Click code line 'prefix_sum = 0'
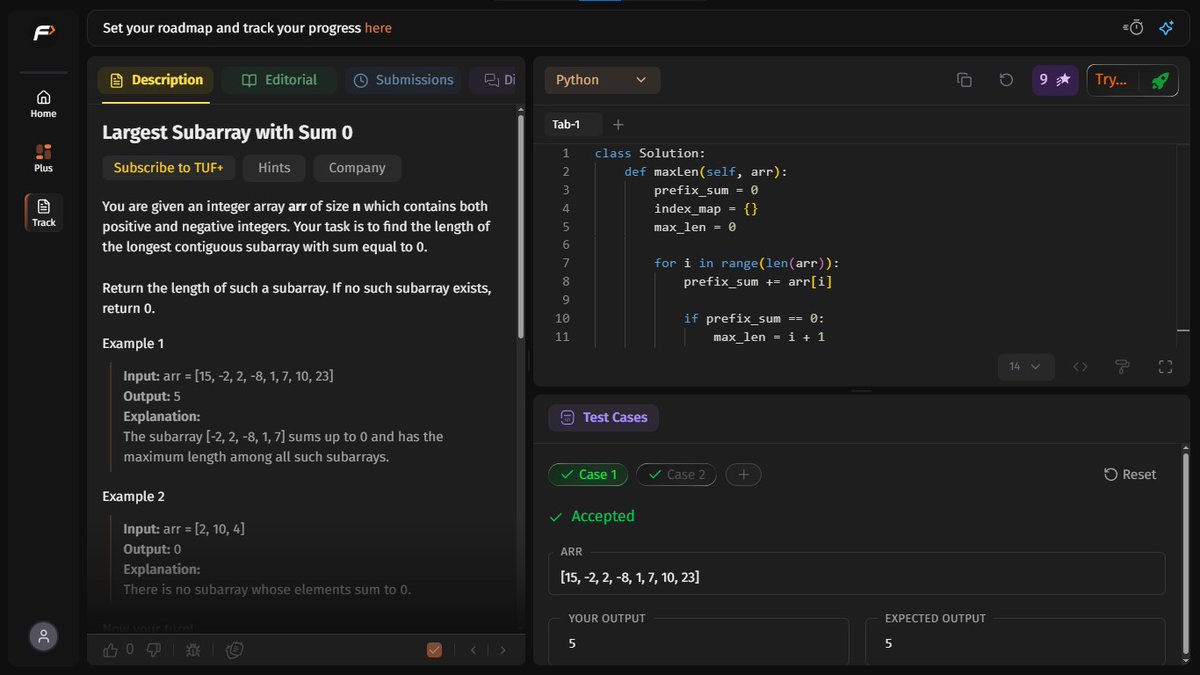This screenshot has width=1200, height=675. point(706,190)
